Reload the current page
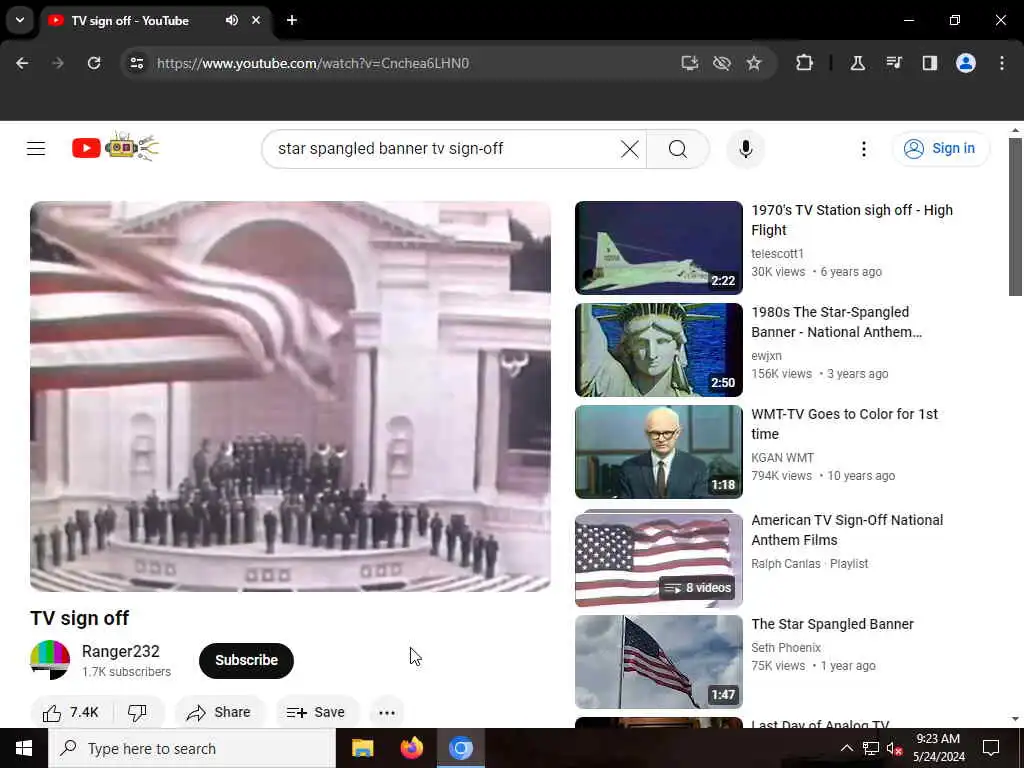Screen dimensions: 1024x768 (x=94, y=63)
